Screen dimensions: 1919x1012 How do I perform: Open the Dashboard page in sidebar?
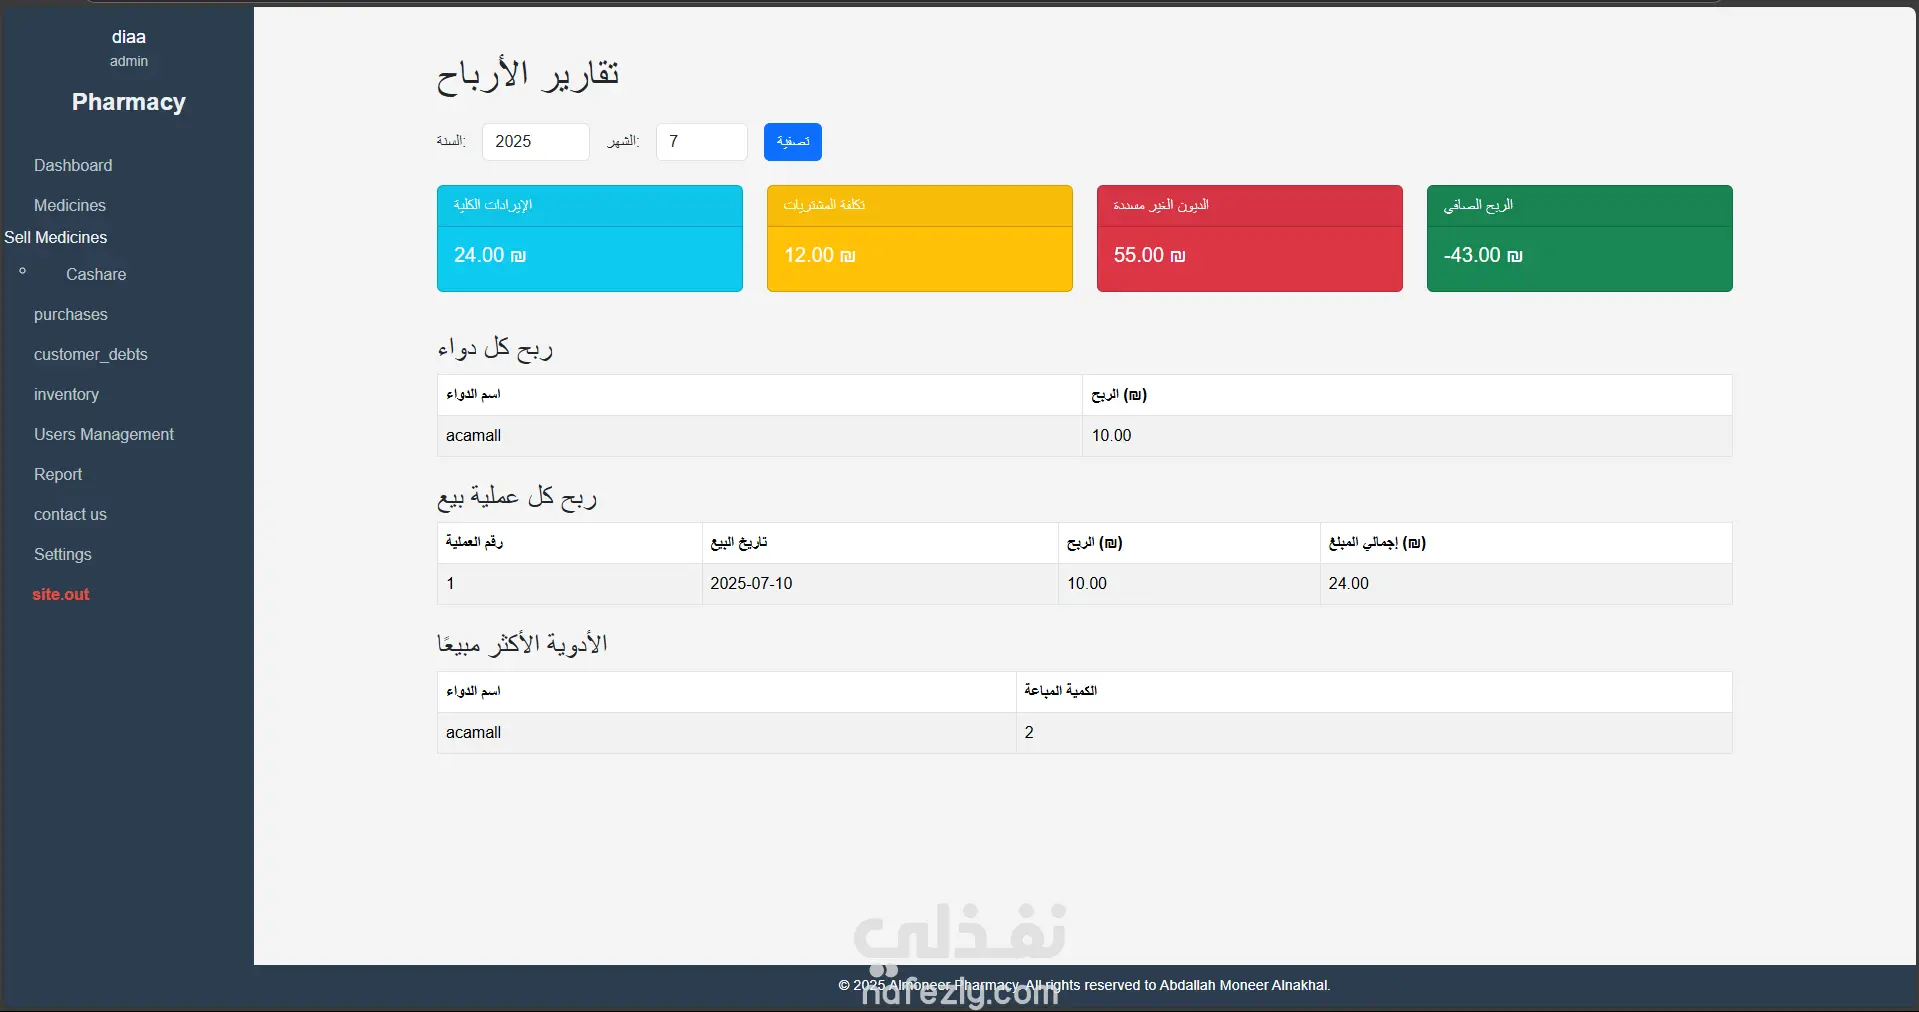pos(73,165)
